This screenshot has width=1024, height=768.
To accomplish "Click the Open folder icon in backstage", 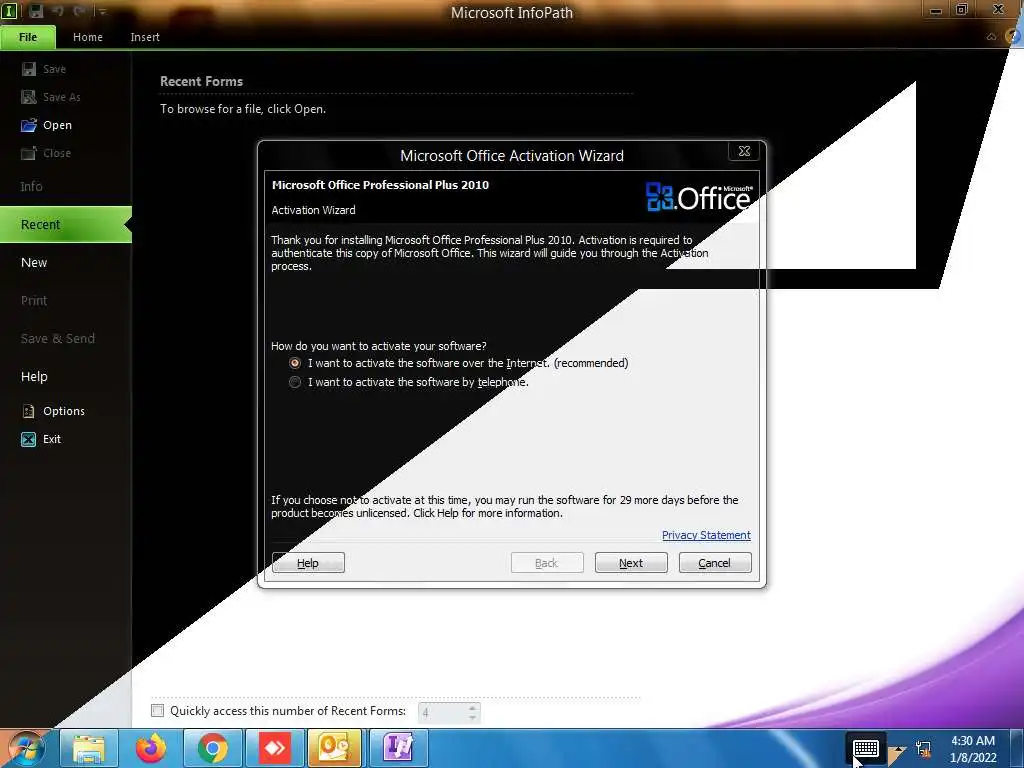I will [28, 125].
